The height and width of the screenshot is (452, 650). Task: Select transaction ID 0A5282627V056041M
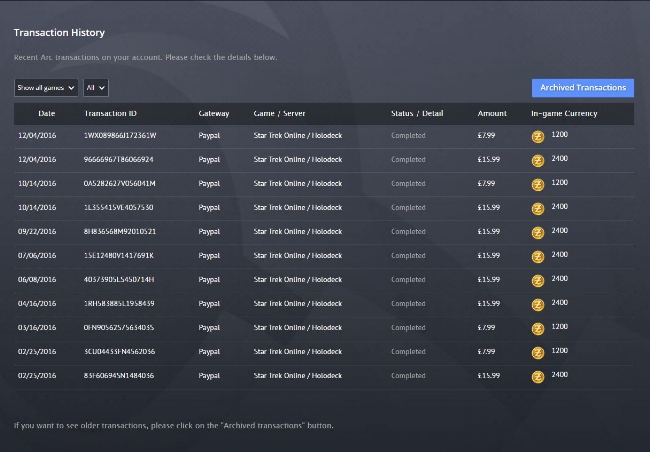point(119,183)
